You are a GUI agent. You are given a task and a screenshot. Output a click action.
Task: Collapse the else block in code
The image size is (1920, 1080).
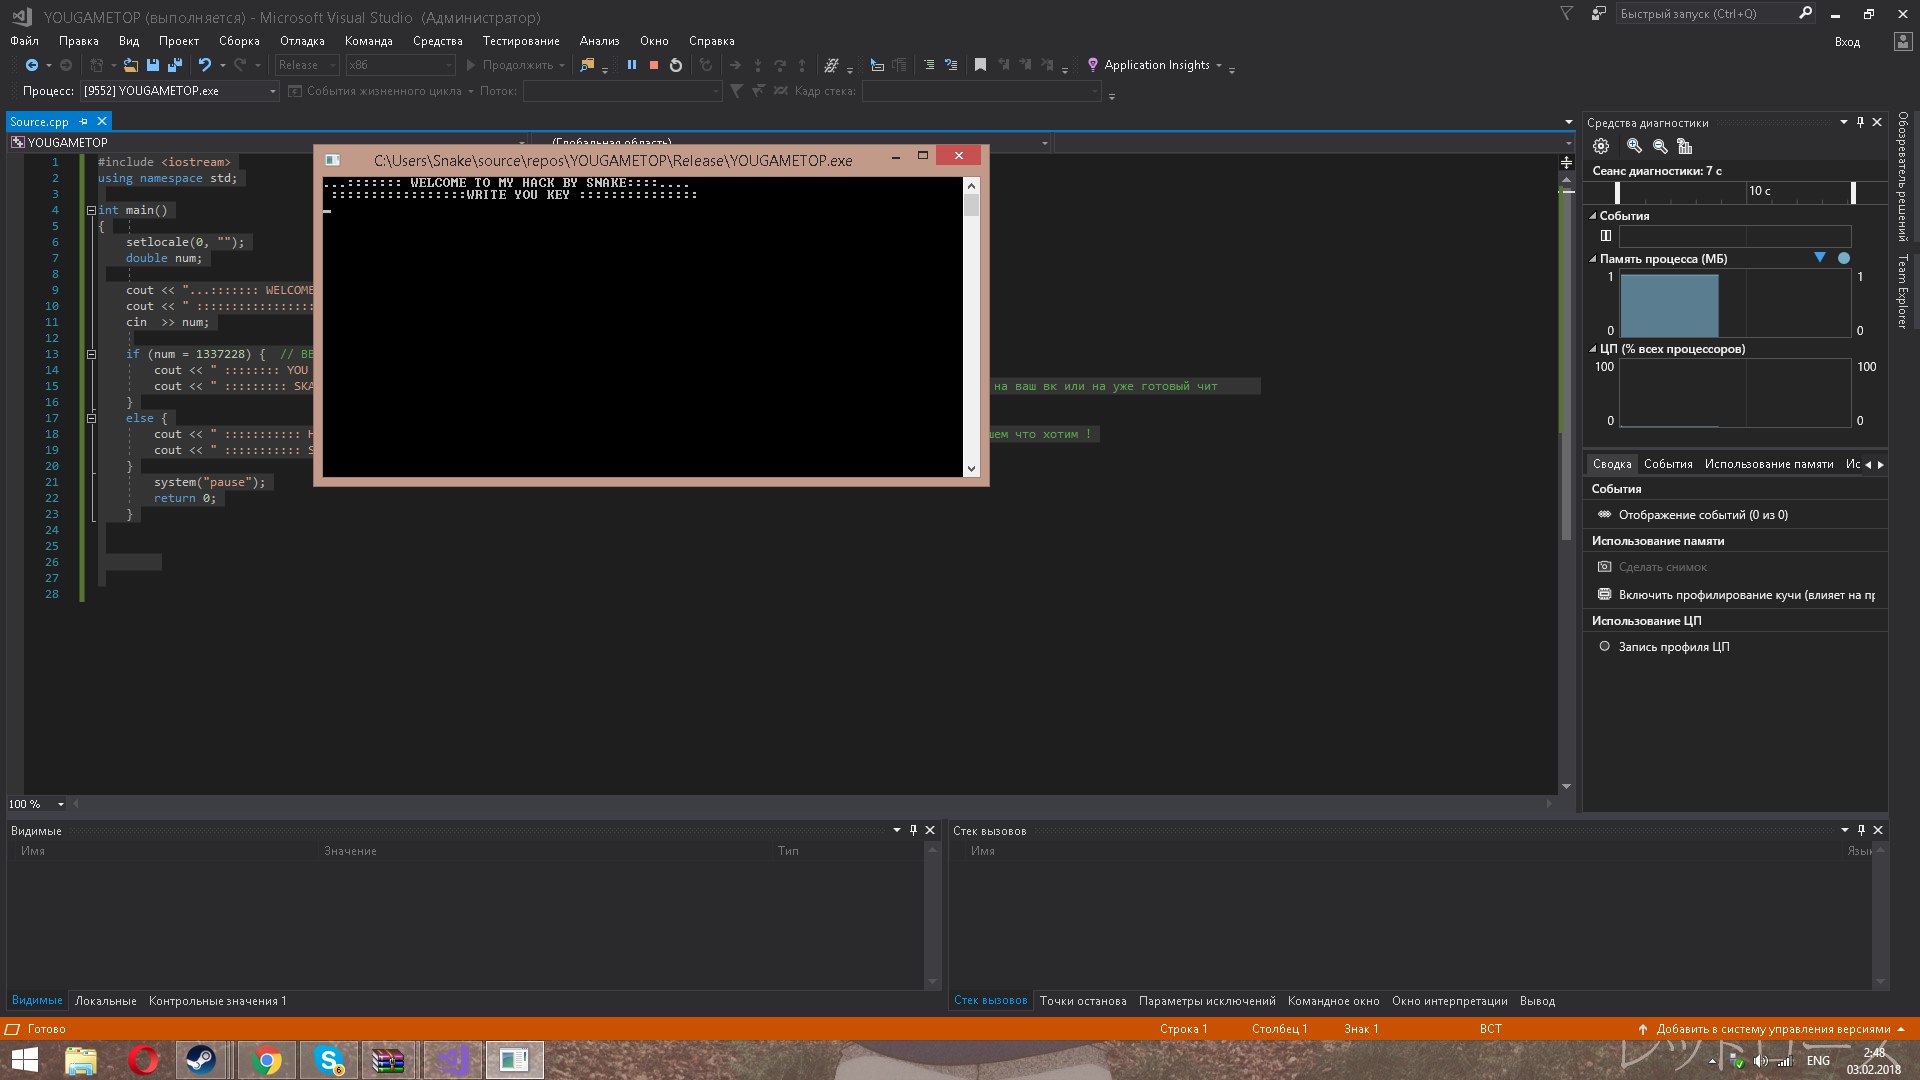(91, 418)
